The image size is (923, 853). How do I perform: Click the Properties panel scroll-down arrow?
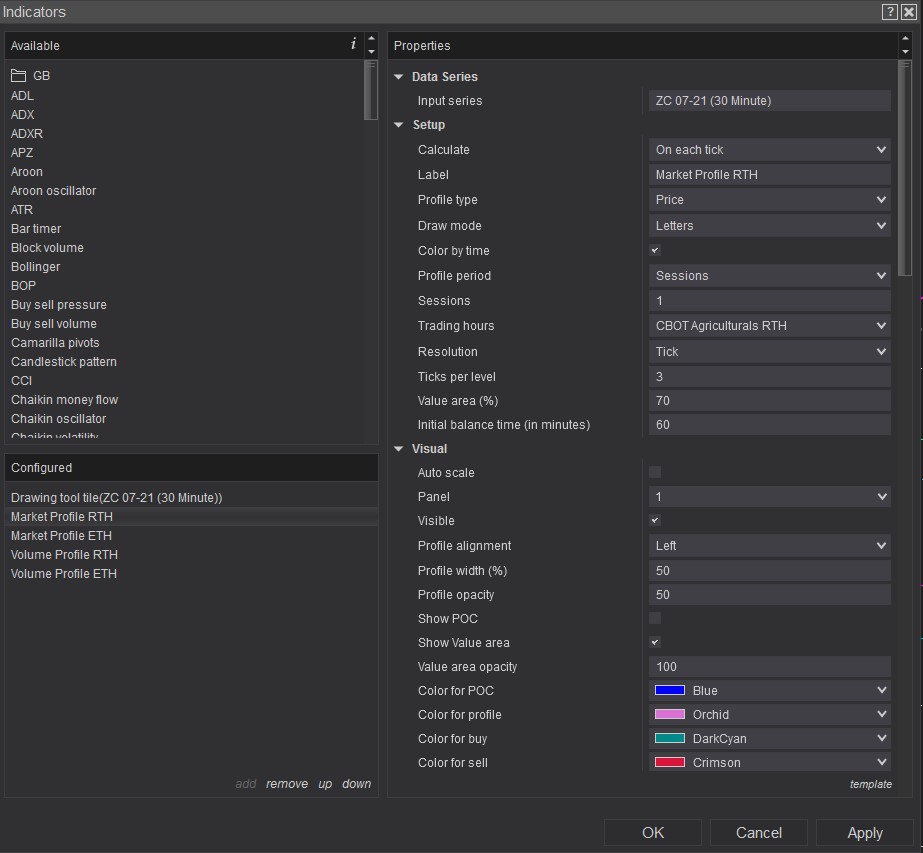click(x=906, y=52)
